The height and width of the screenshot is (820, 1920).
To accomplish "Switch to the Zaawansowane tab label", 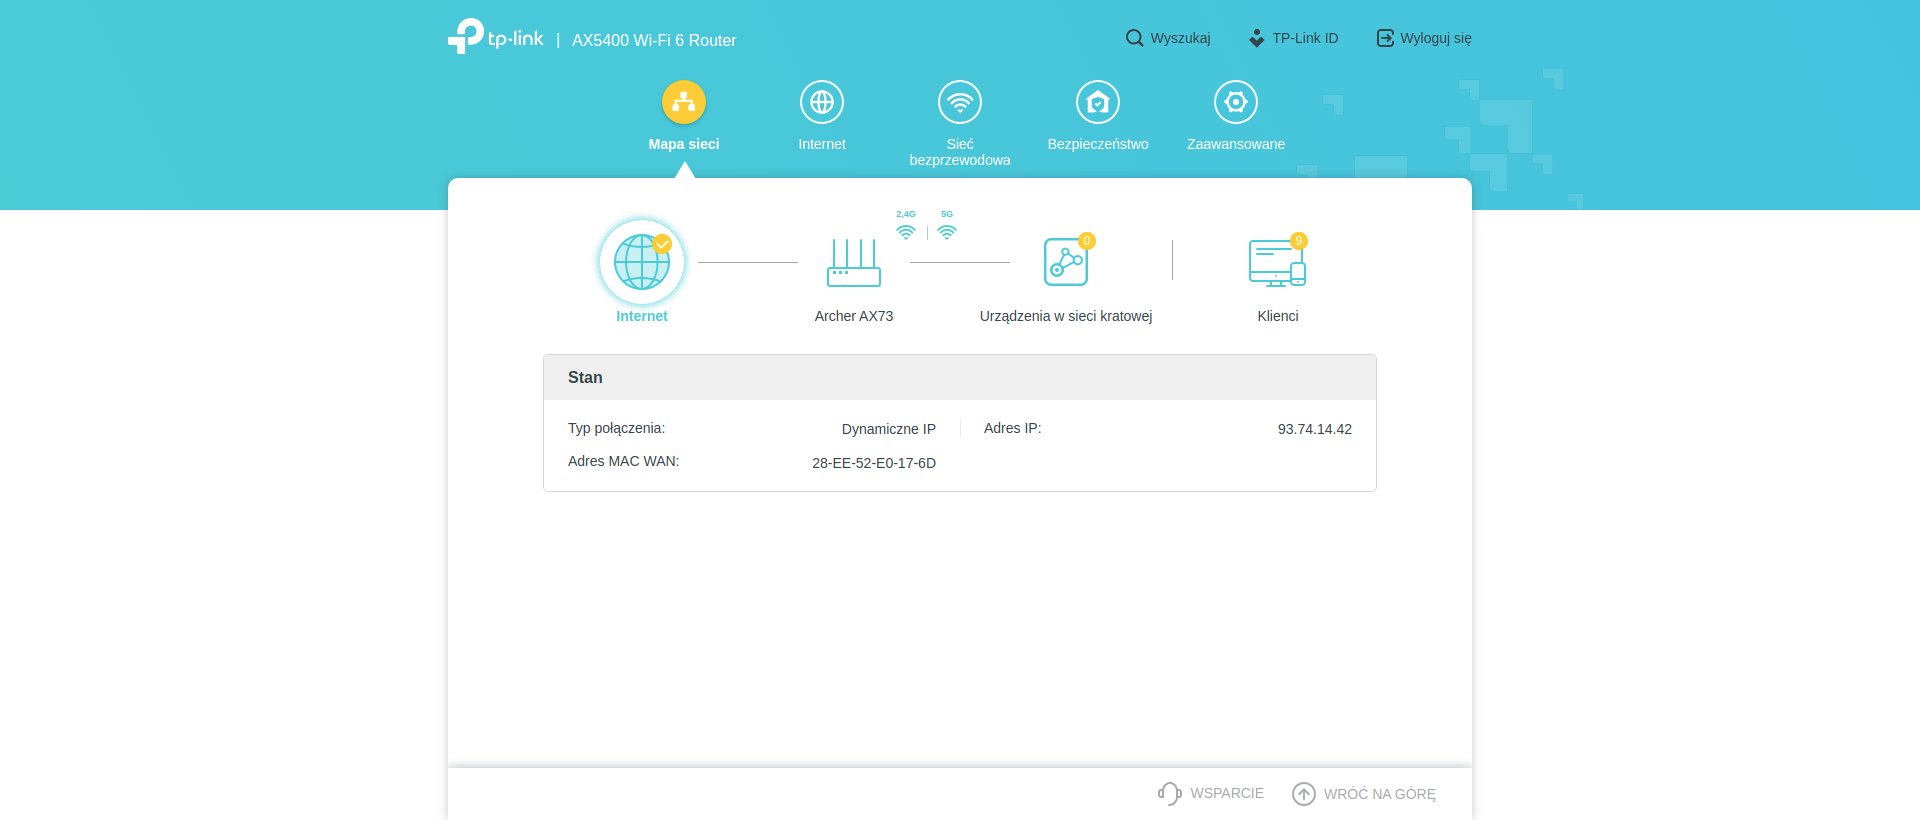I will [x=1236, y=144].
